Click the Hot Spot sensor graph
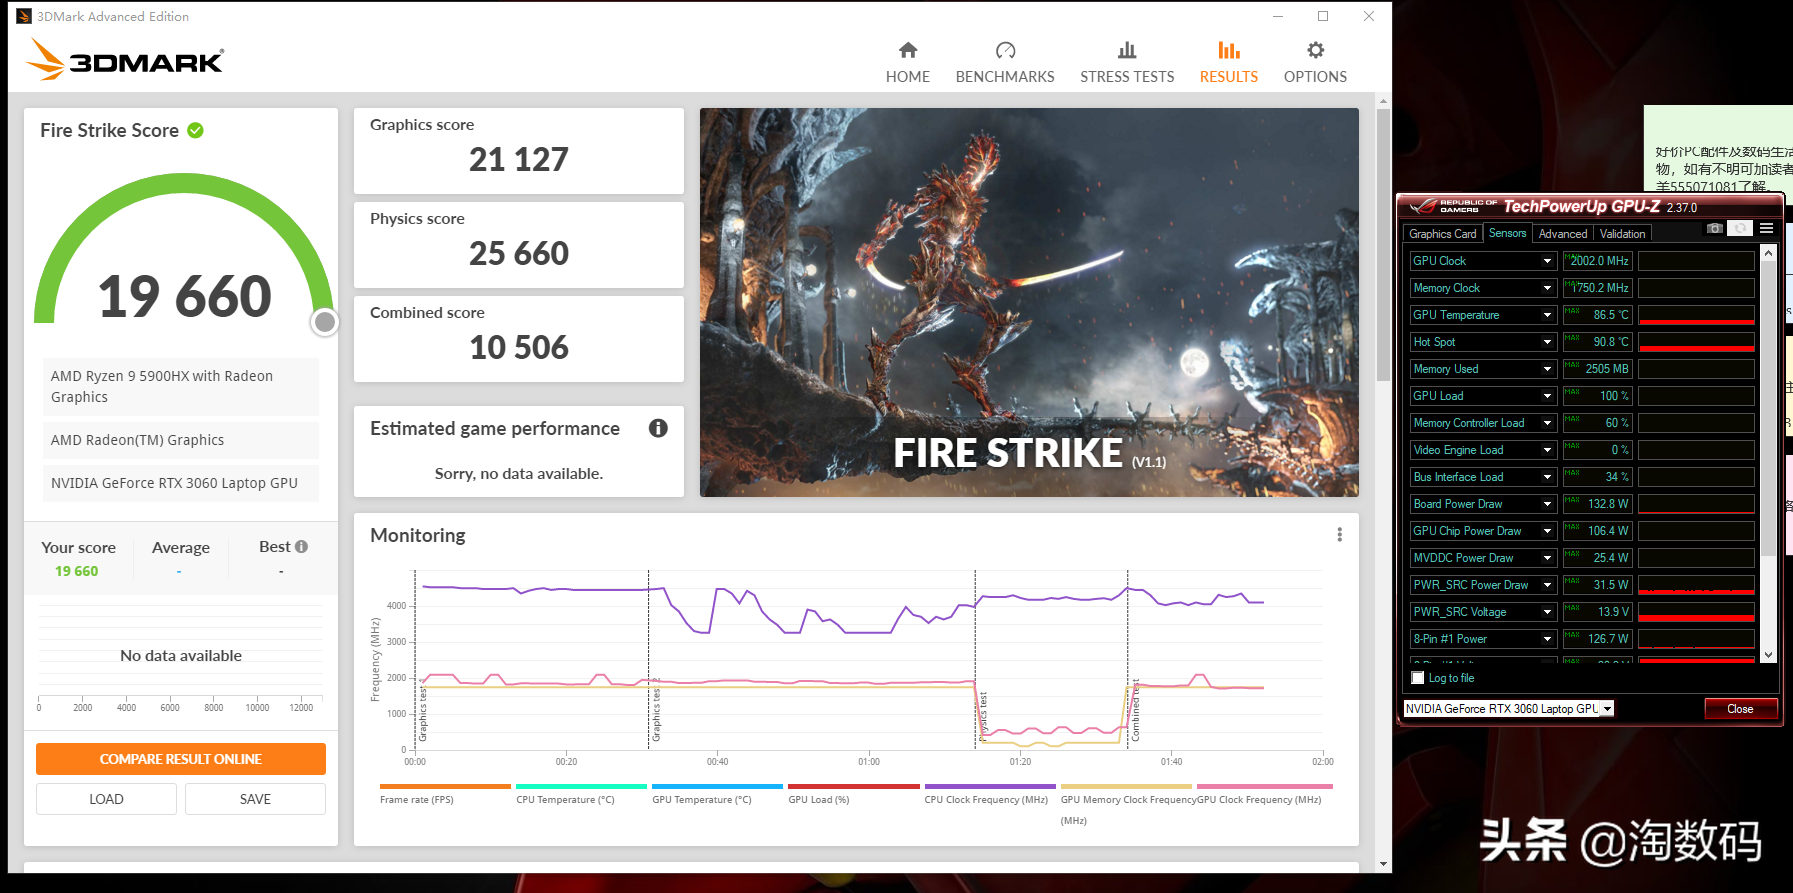Screen dimensions: 1793x893 point(1696,342)
